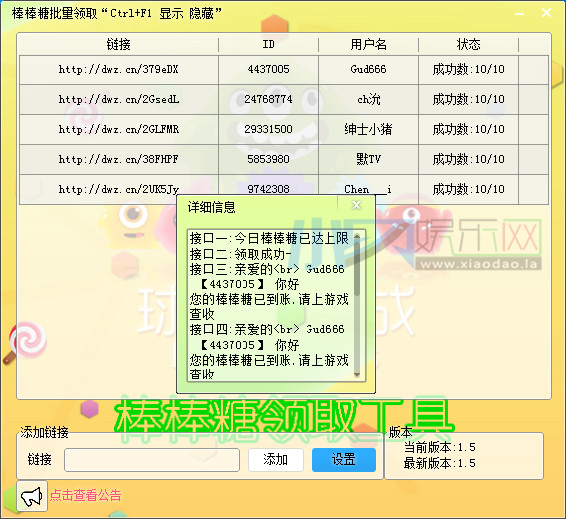Viewport: 566px width, 519px height.
Task: Click the megaphone announcement icon
Action: pyautogui.click(x=32, y=496)
